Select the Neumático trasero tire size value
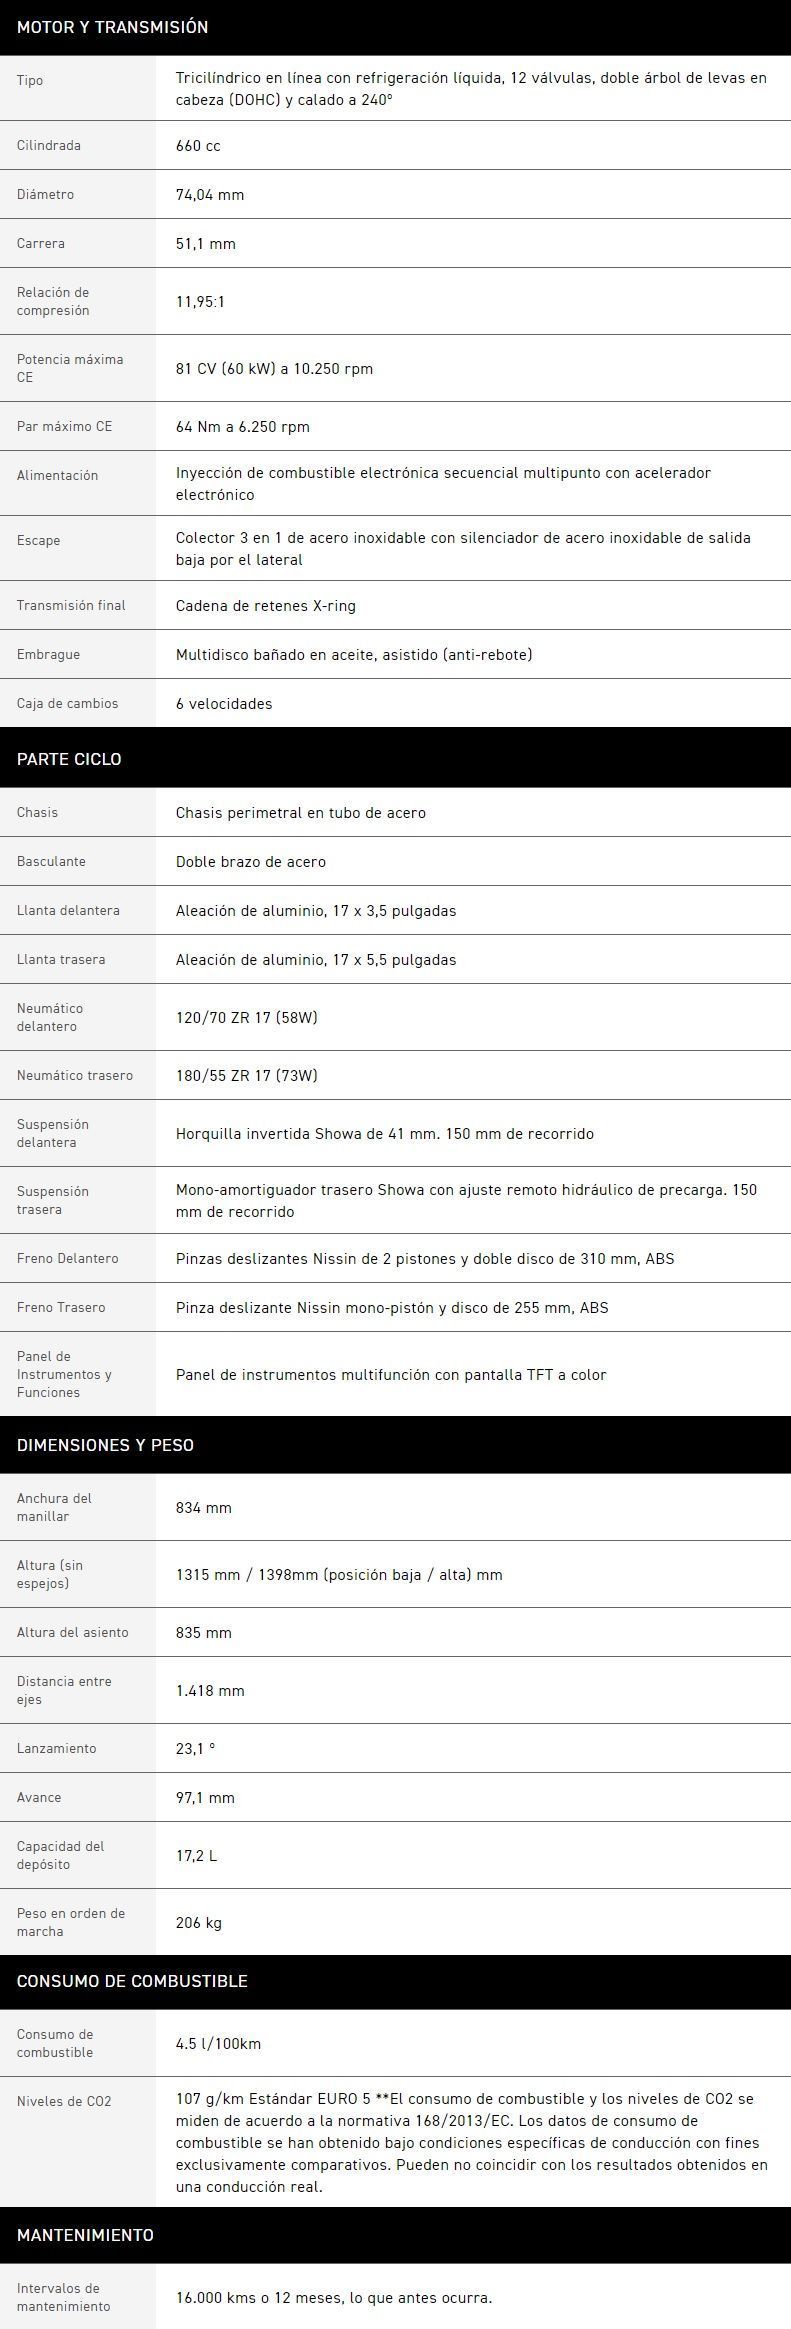The image size is (791, 2329). [x=247, y=1075]
